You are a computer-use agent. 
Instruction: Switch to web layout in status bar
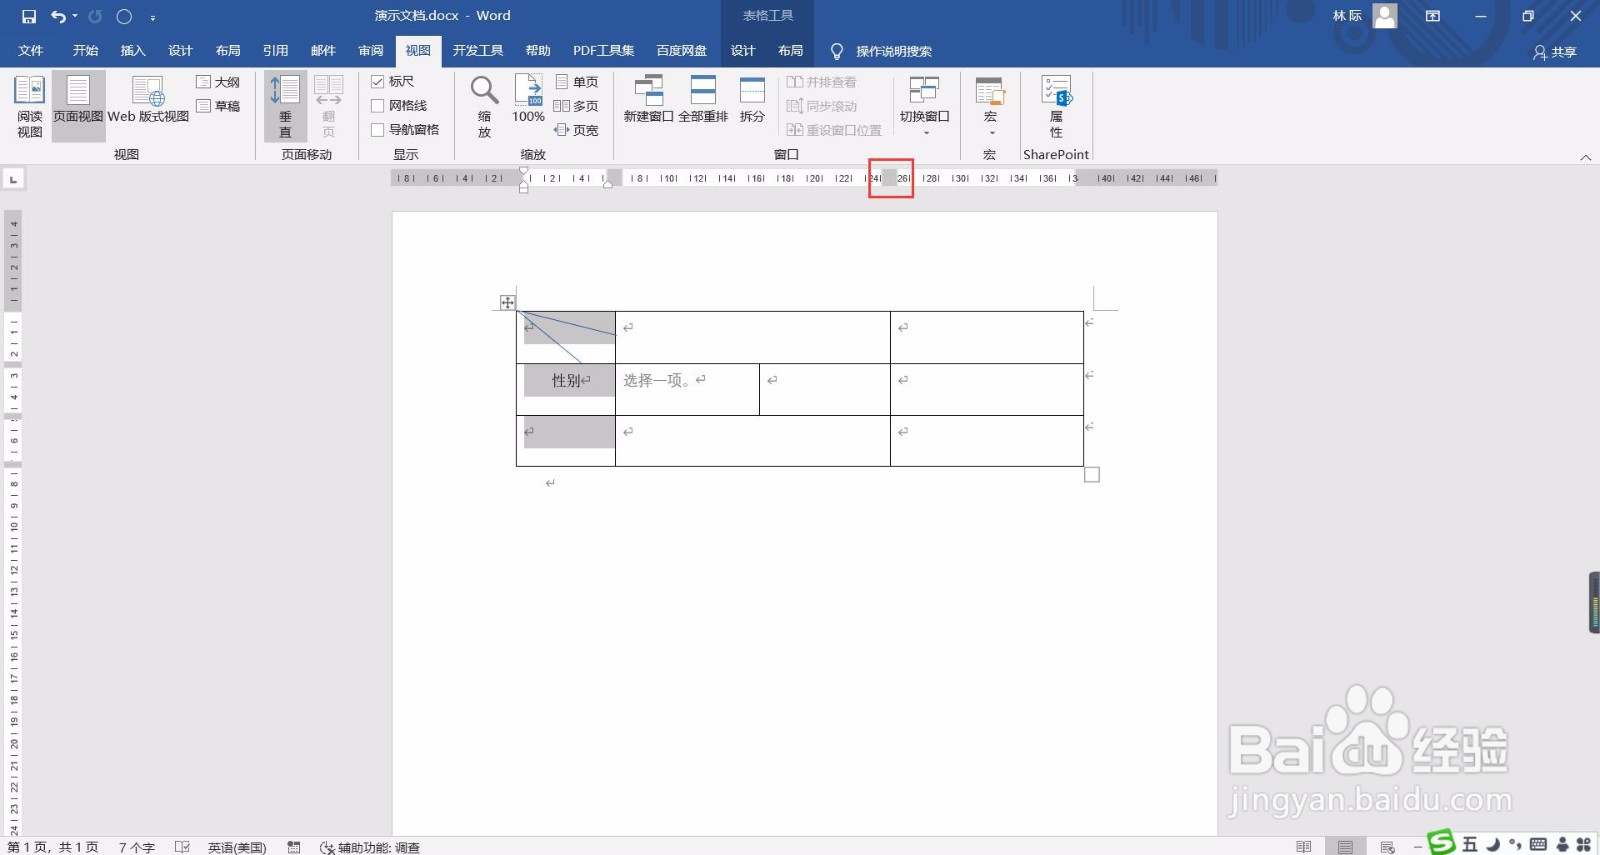1387,847
